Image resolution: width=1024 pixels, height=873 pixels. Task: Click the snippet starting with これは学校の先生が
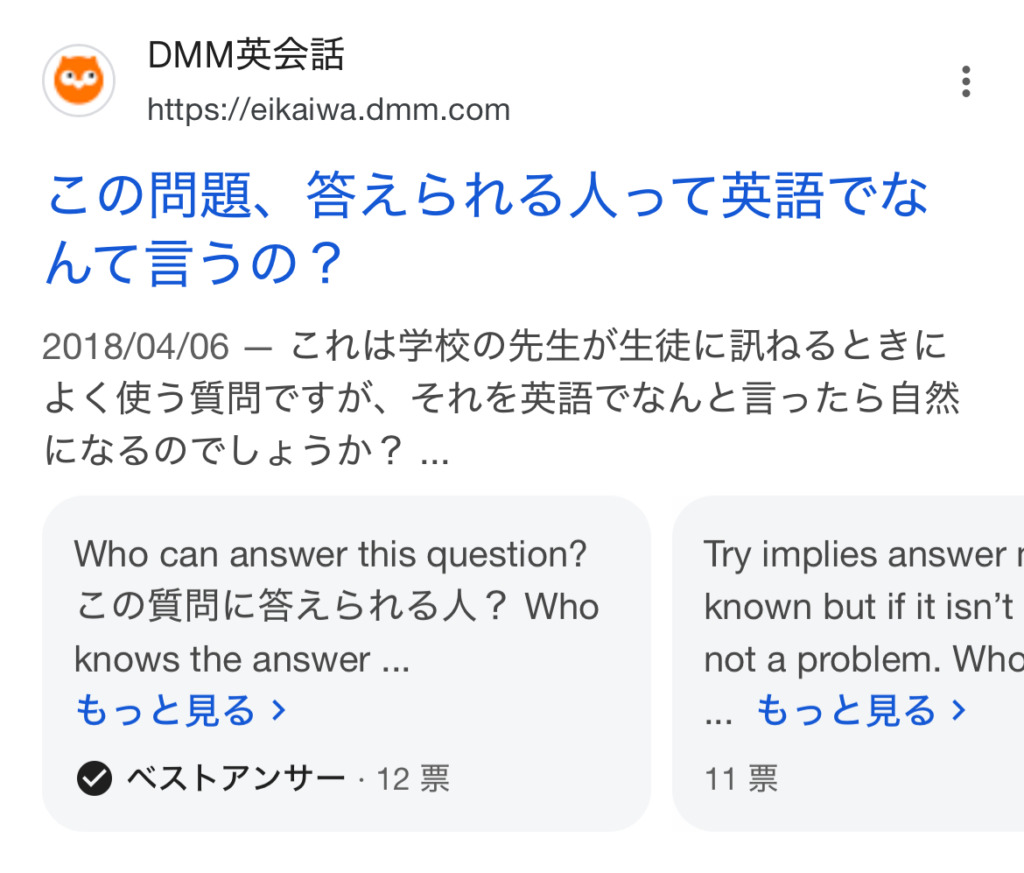[x=500, y=400]
